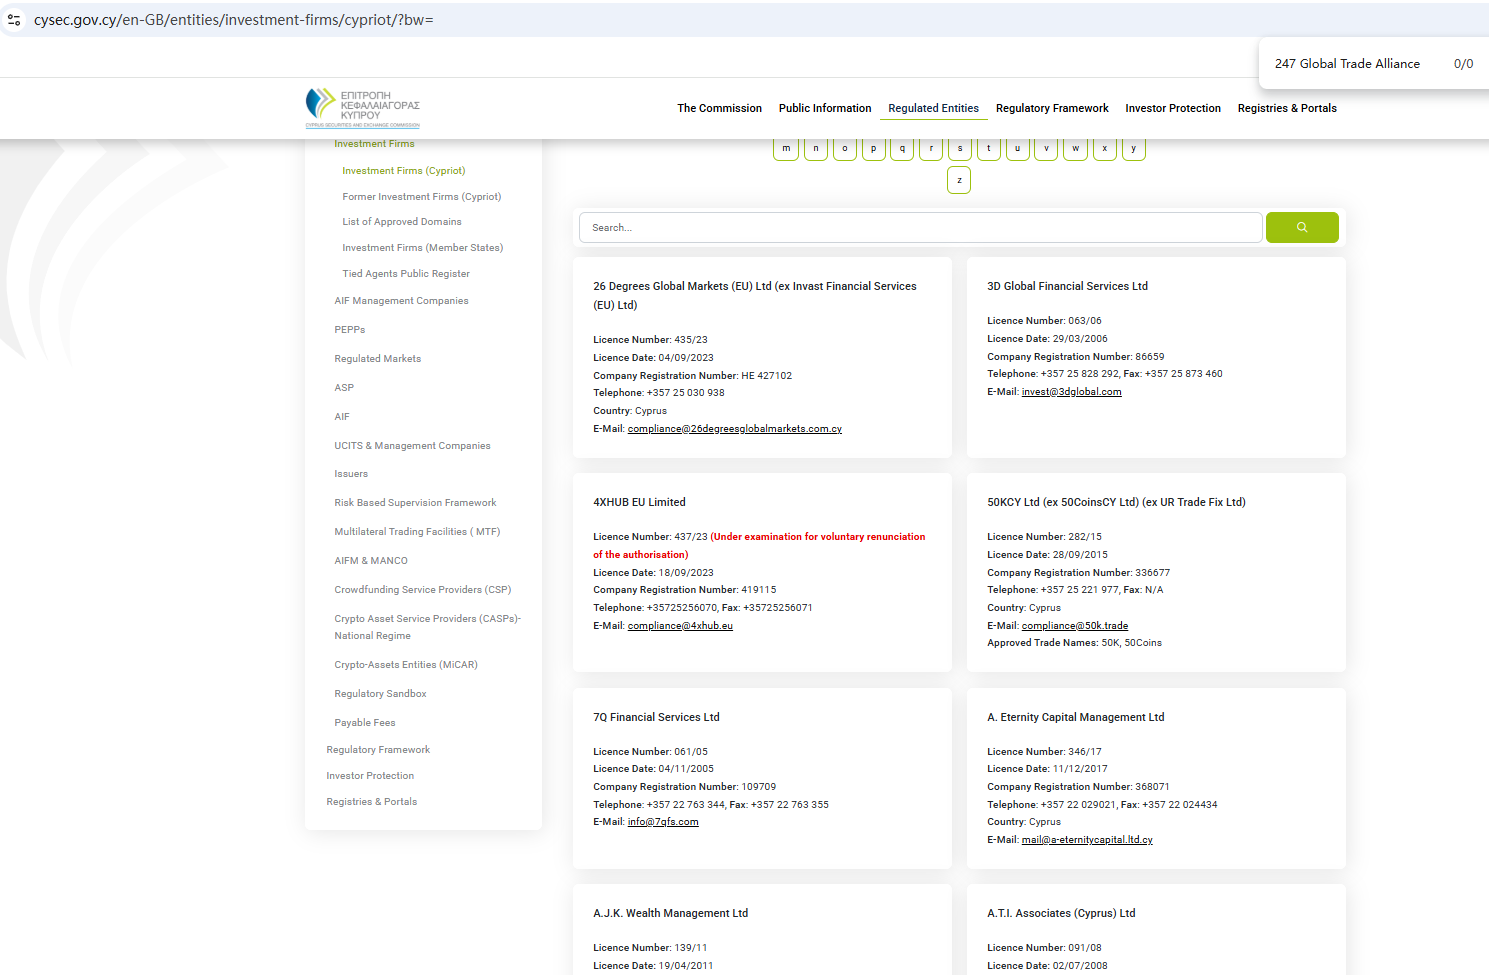The height and width of the screenshot is (975, 1489).
Task: Click the page URL in address bar
Action: [x=233, y=20]
